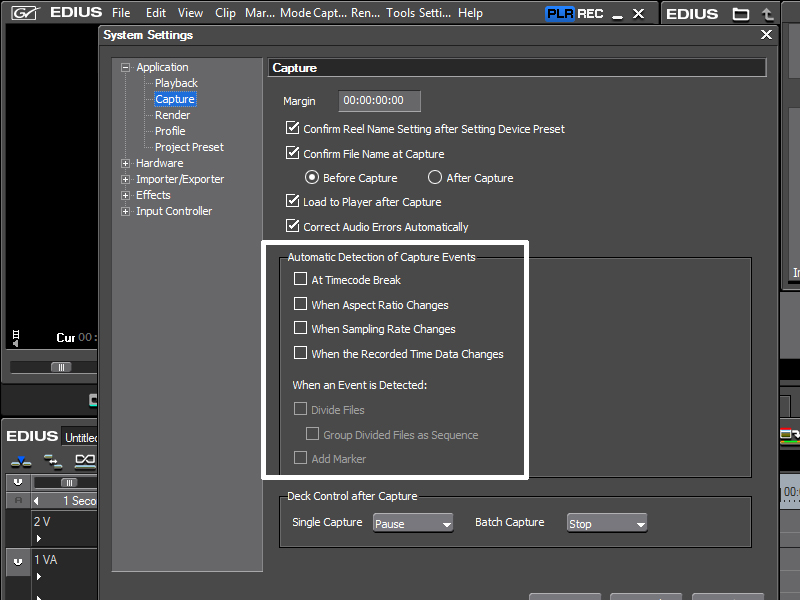Switch to REC recorder mode
This screenshot has width=800, height=600.
[590, 14]
